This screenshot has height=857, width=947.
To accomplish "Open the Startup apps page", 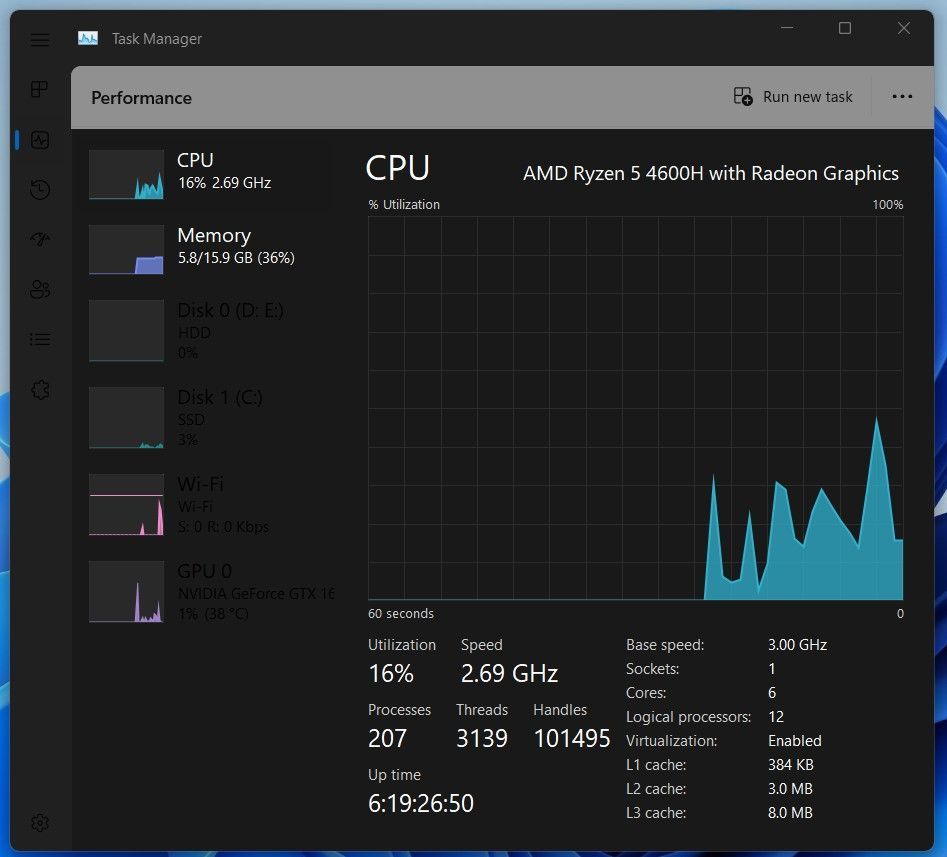I will click(x=40, y=239).
